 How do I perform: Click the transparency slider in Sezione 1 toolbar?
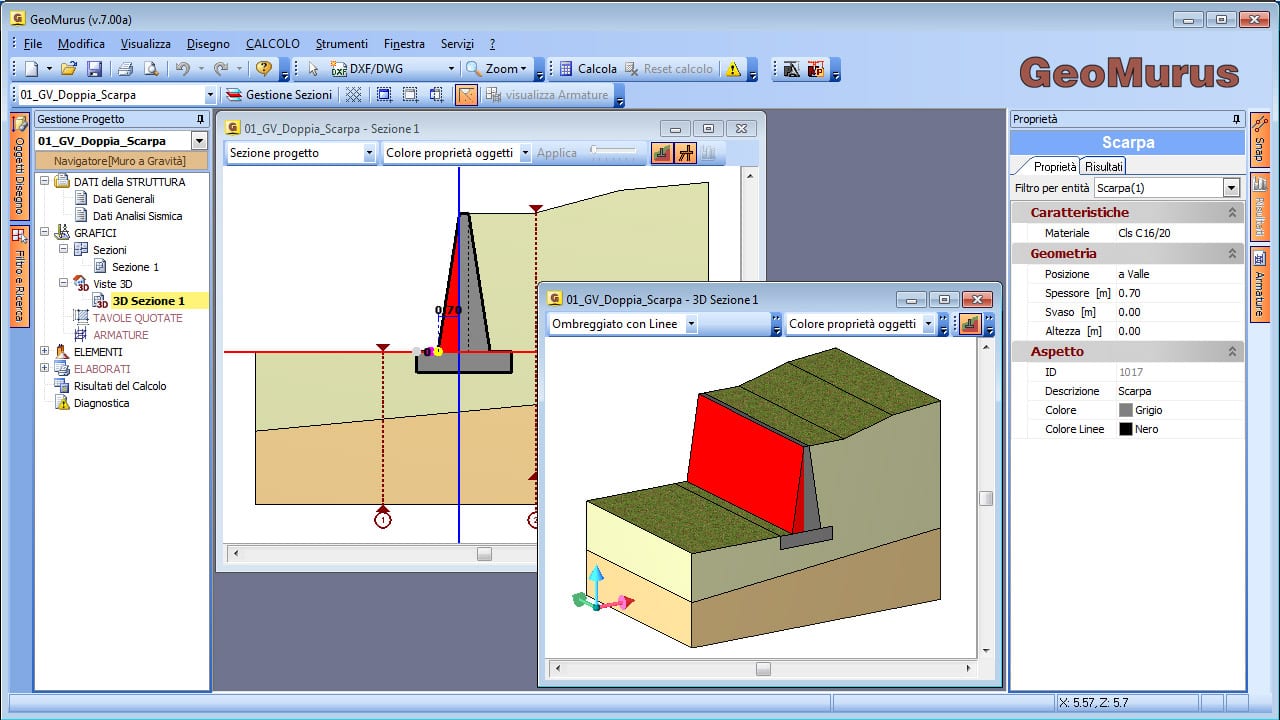pos(613,152)
